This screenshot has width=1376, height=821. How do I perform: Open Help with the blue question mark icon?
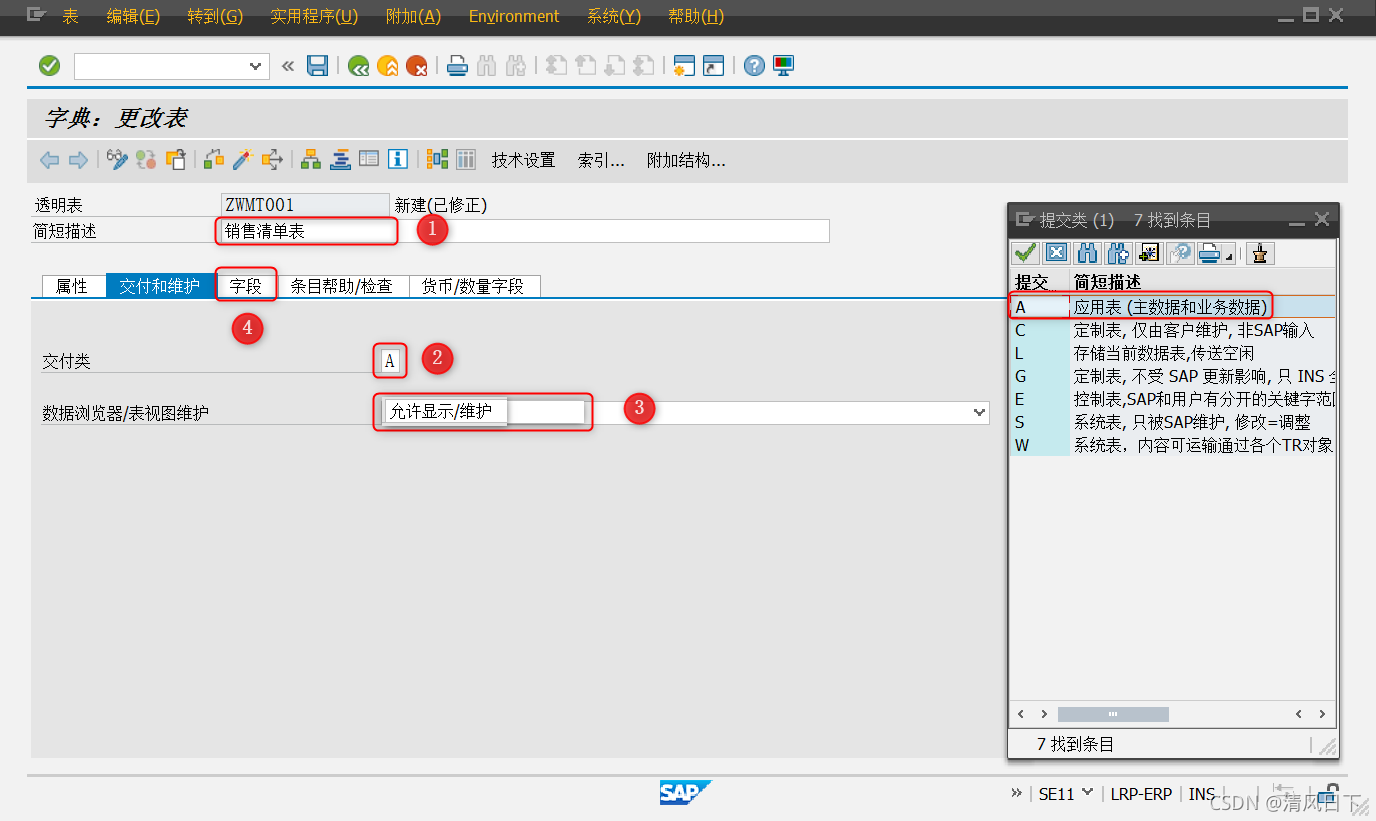click(x=754, y=66)
